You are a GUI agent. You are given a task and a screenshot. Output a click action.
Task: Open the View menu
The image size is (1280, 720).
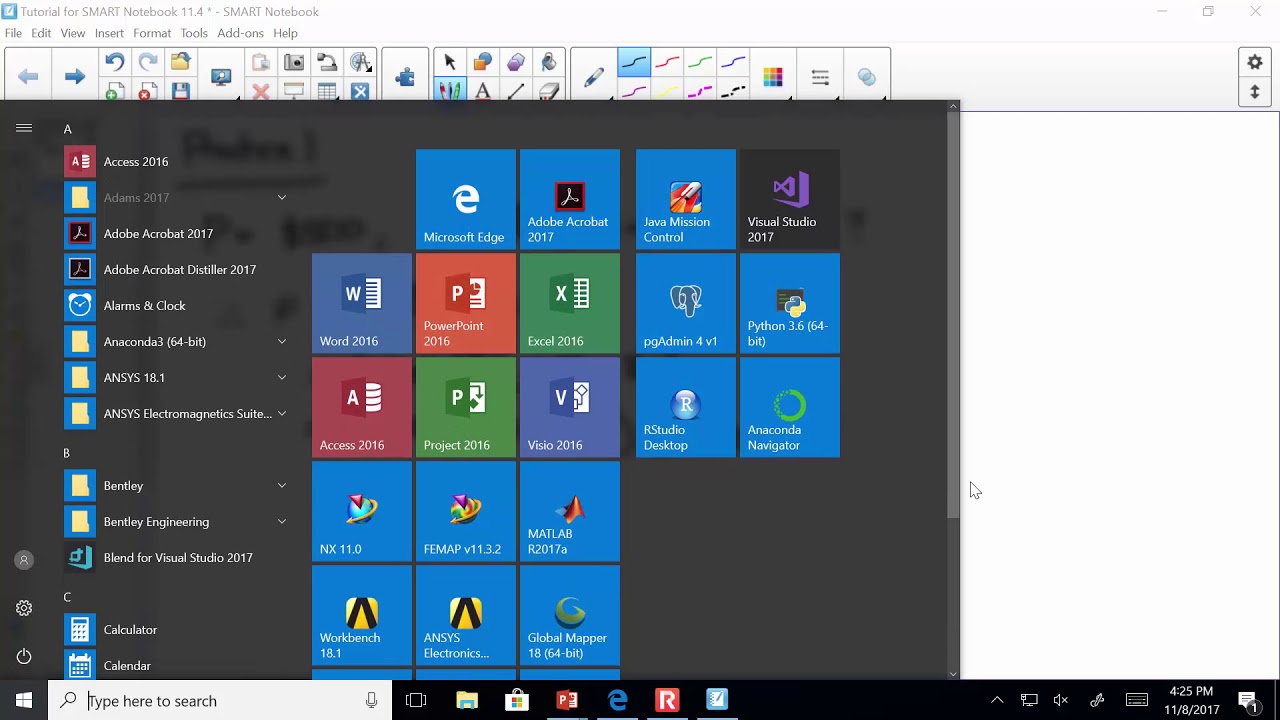coord(73,33)
